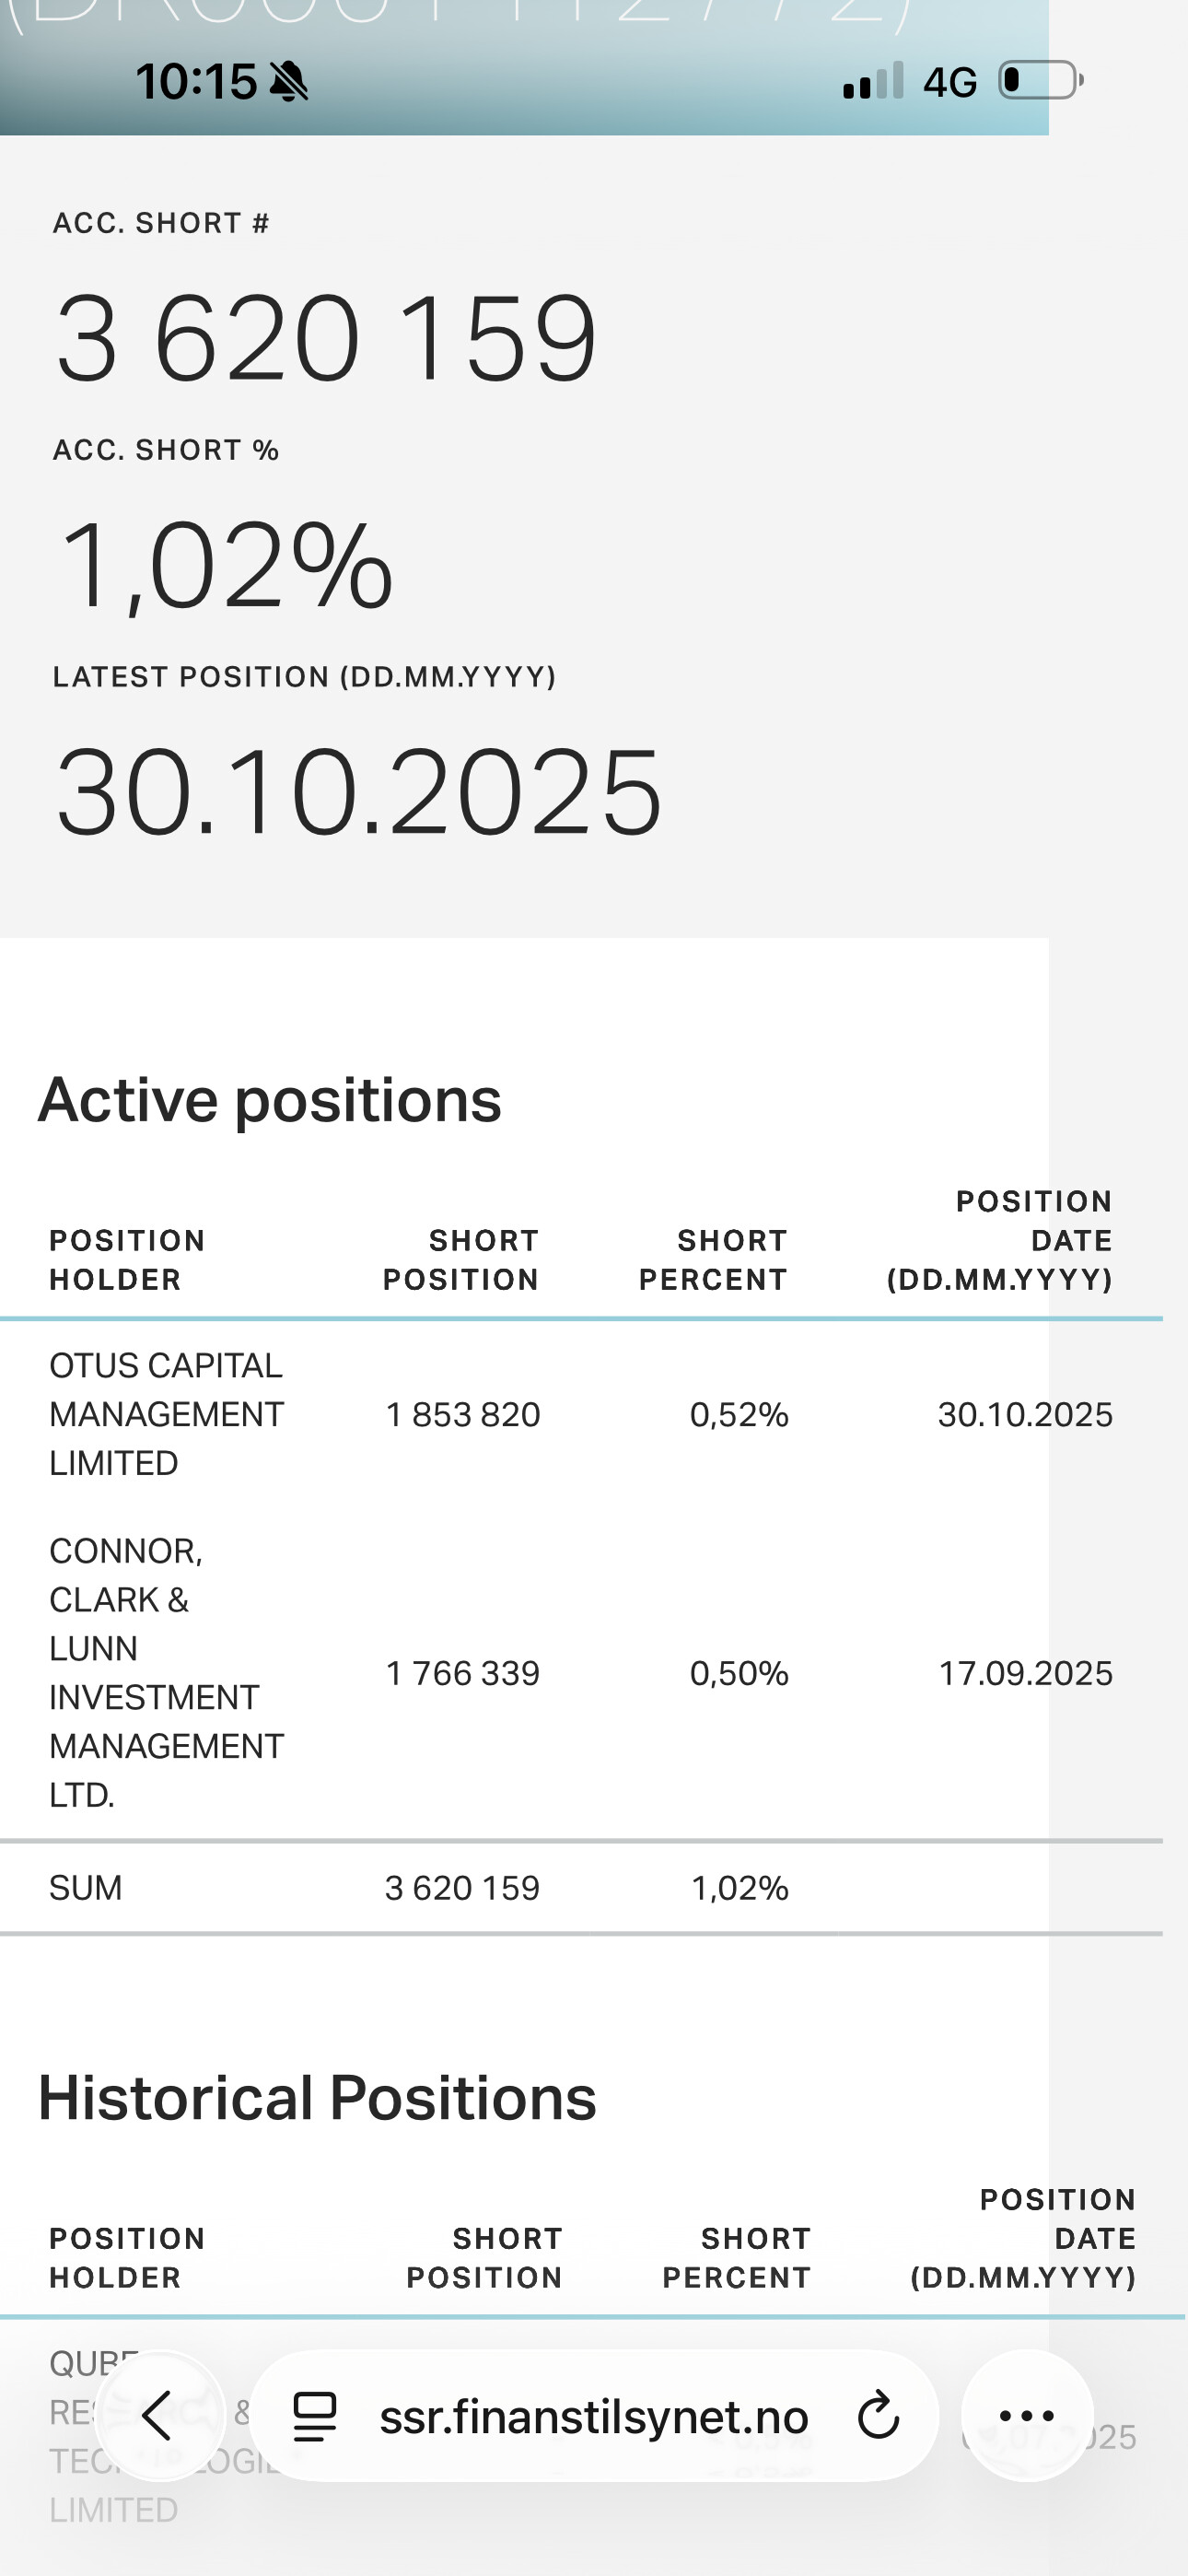Tap the Short Position column header in Active positions
1188x2576 pixels.
[461, 1260]
